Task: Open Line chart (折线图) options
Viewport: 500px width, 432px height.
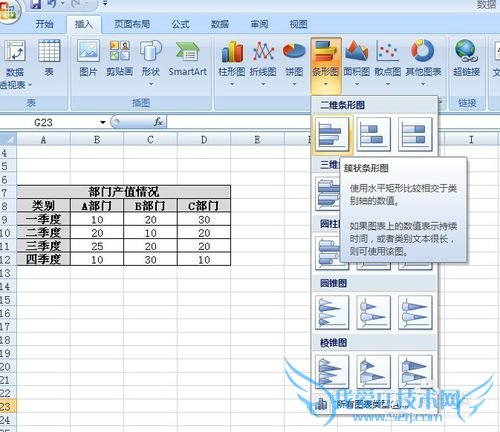Action: (263, 51)
